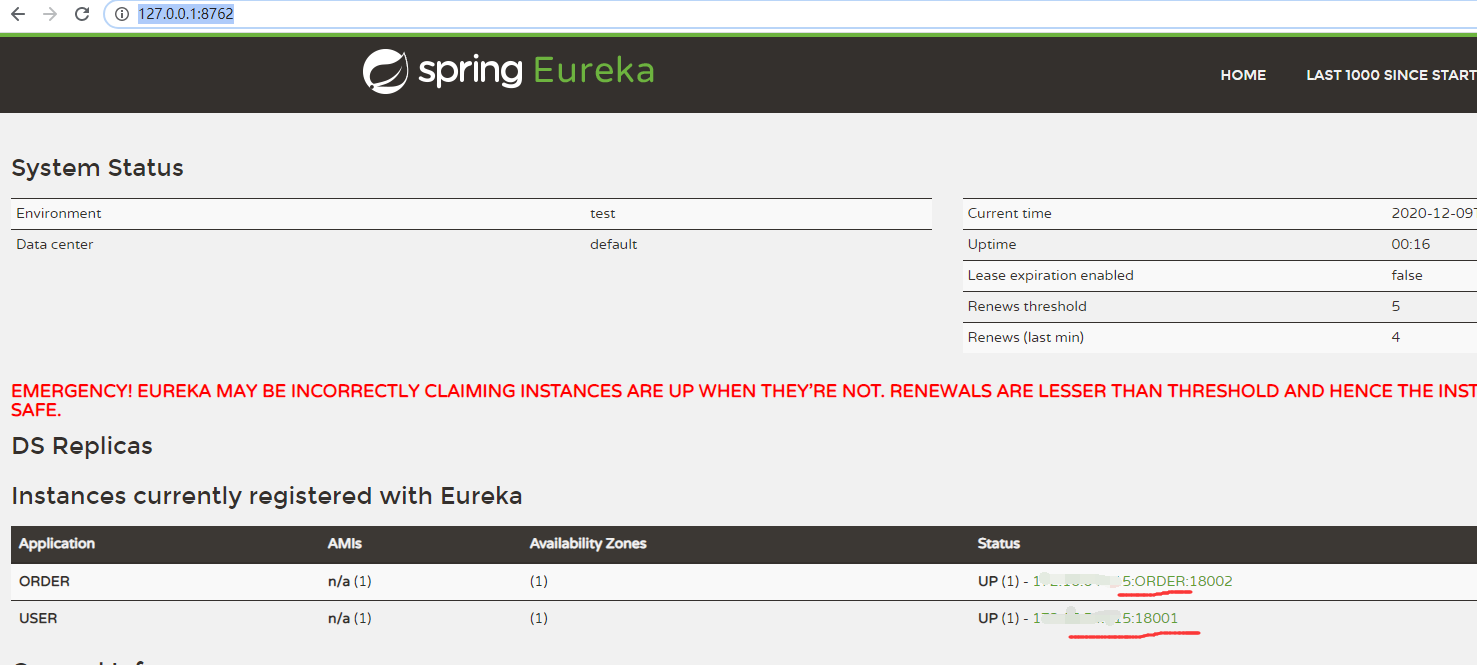Click the Application column header
The image size is (1477, 665).
[x=57, y=543]
